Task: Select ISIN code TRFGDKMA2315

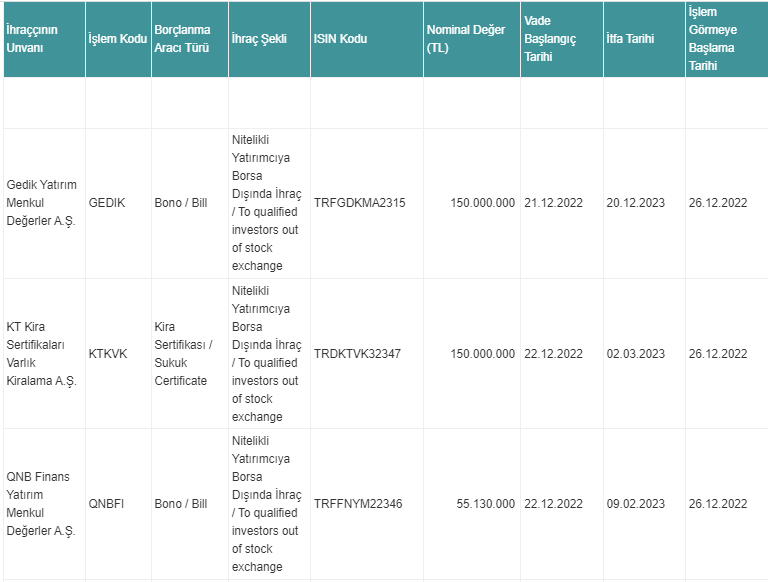Action: pos(360,203)
